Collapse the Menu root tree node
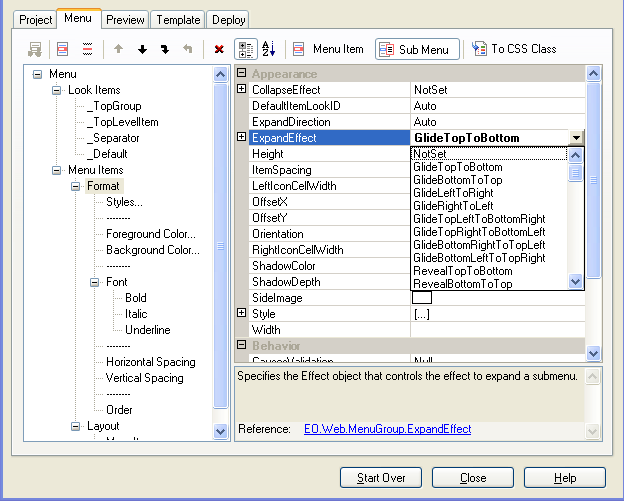 tap(37, 74)
